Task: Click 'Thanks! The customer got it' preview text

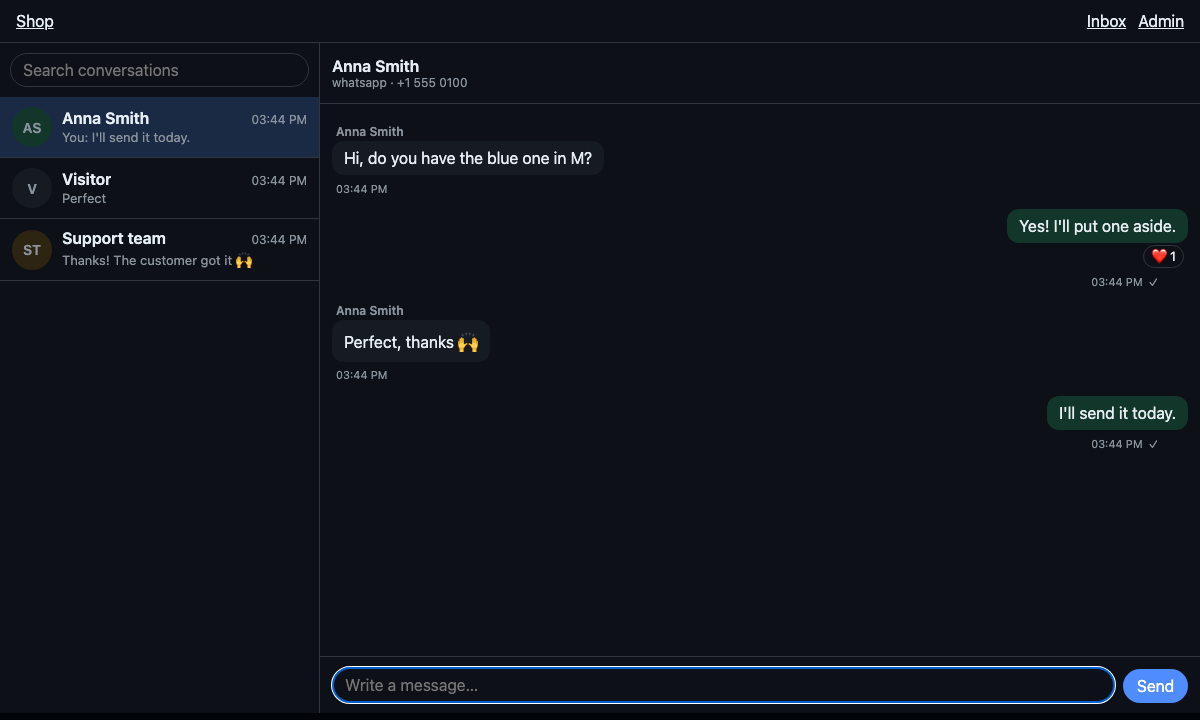Action: [x=157, y=260]
